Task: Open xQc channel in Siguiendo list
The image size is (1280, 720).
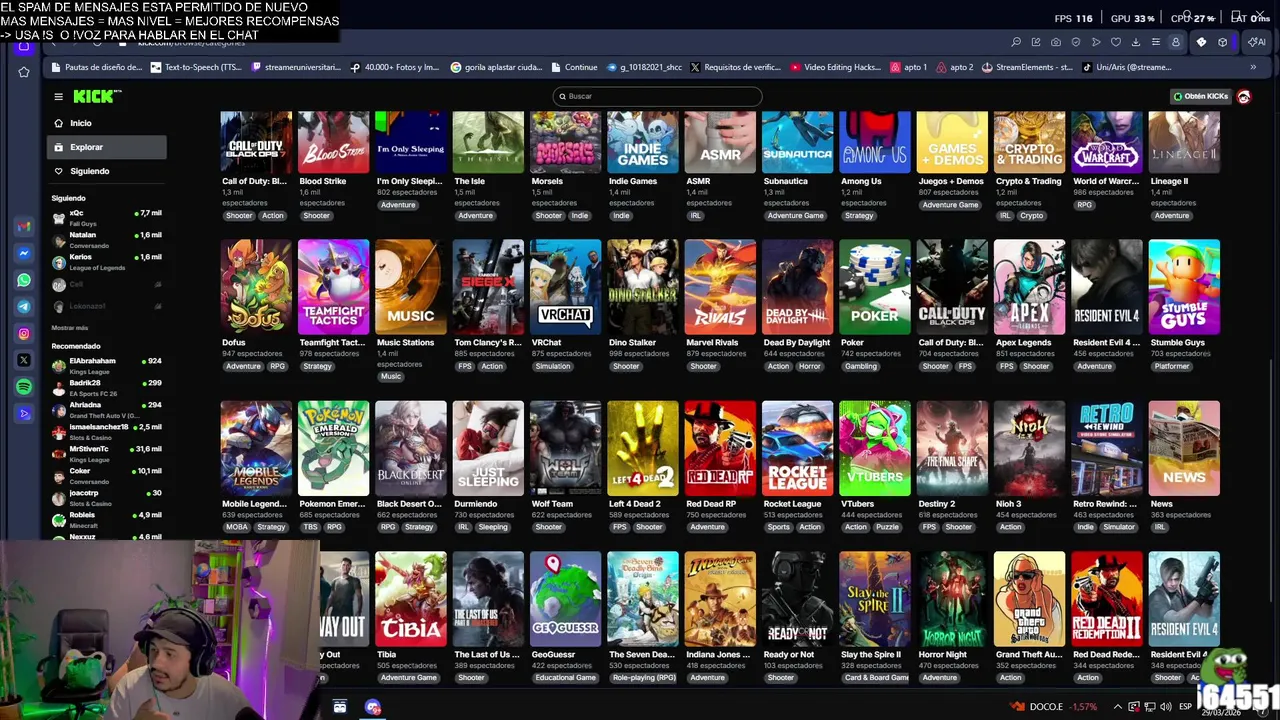Action: point(107,217)
